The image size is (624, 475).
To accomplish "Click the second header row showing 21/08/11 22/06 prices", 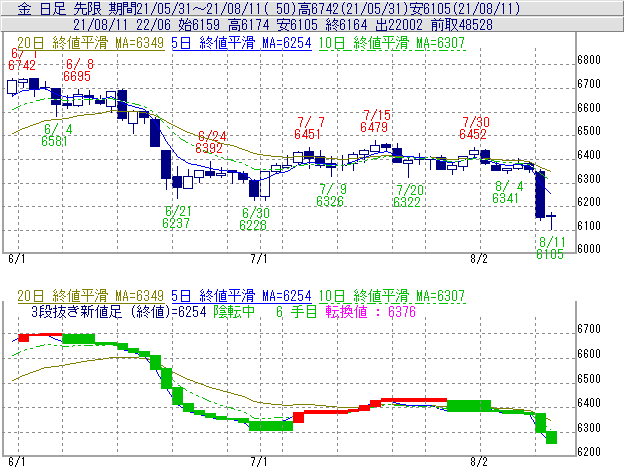I will (x=312, y=25).
